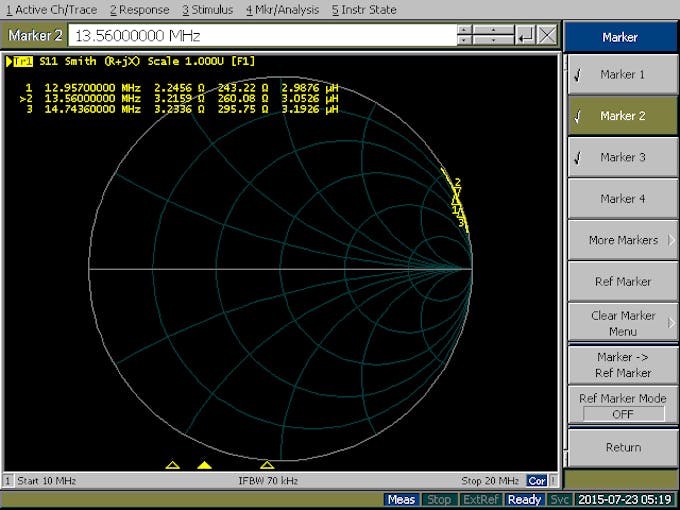Open the Instr State menu
The image size is (680, 510).
[364, 10]
